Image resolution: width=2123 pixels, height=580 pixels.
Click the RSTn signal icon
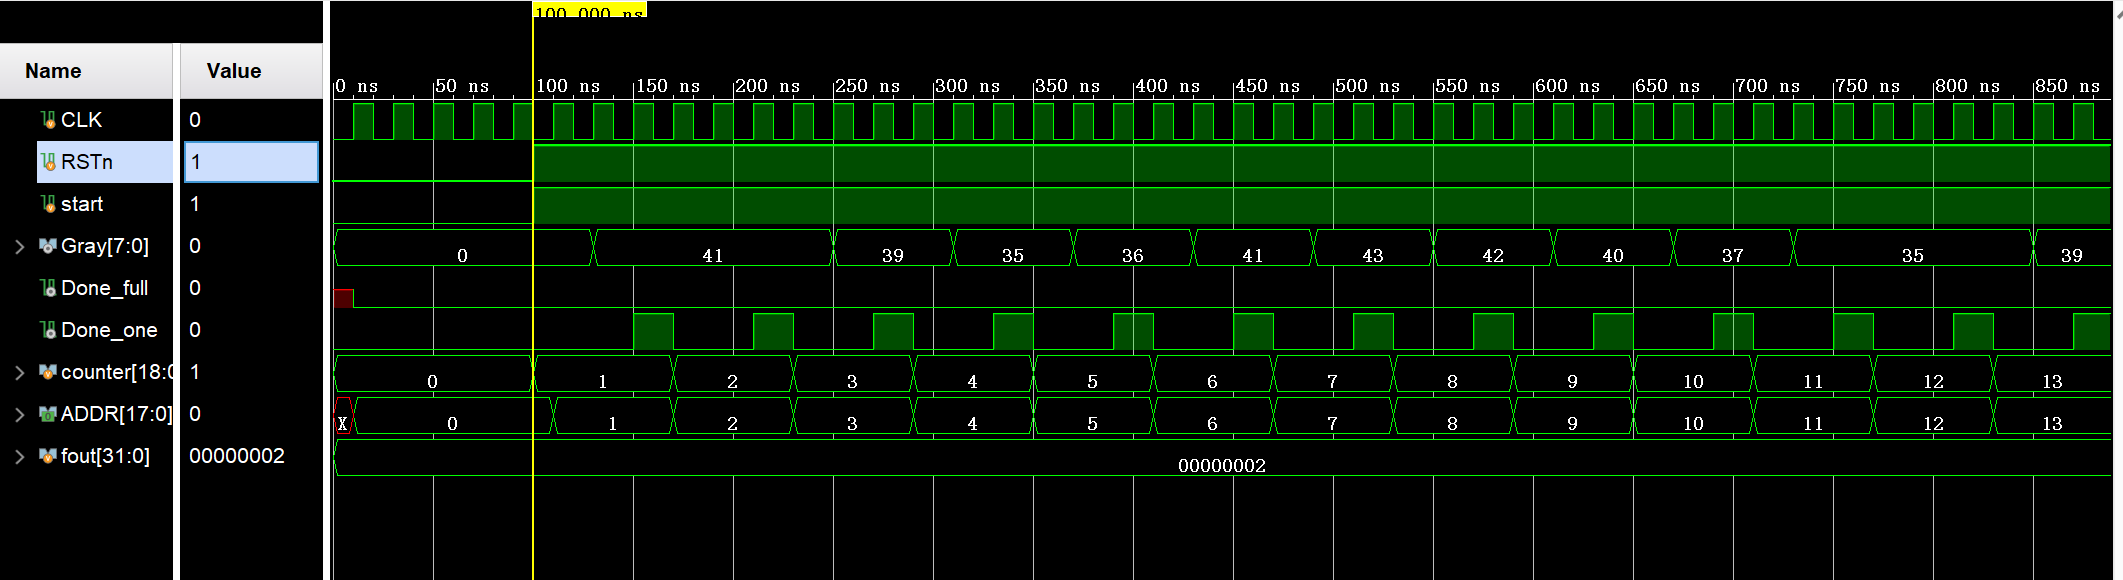pyautogui.click(x=48, y=162)
